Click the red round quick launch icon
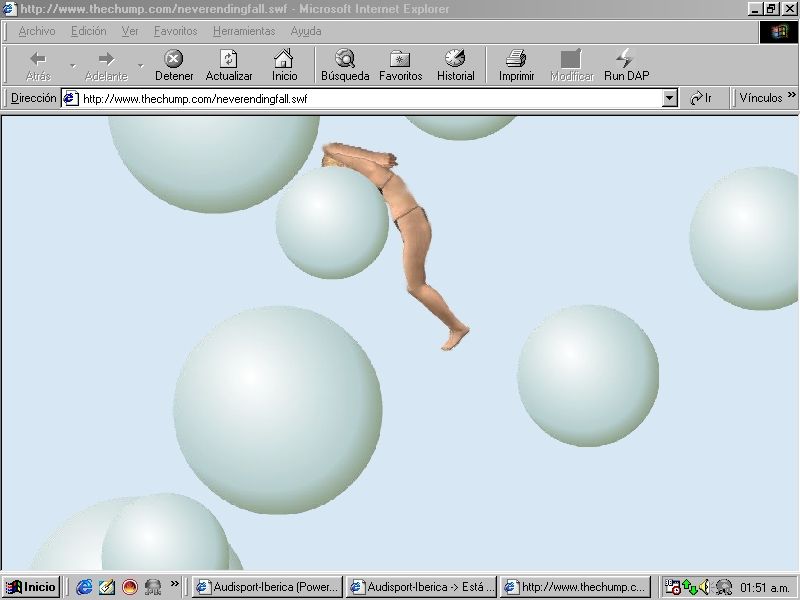Image resolution: width=800 pixels, height=600 pixels. [130, 587]
